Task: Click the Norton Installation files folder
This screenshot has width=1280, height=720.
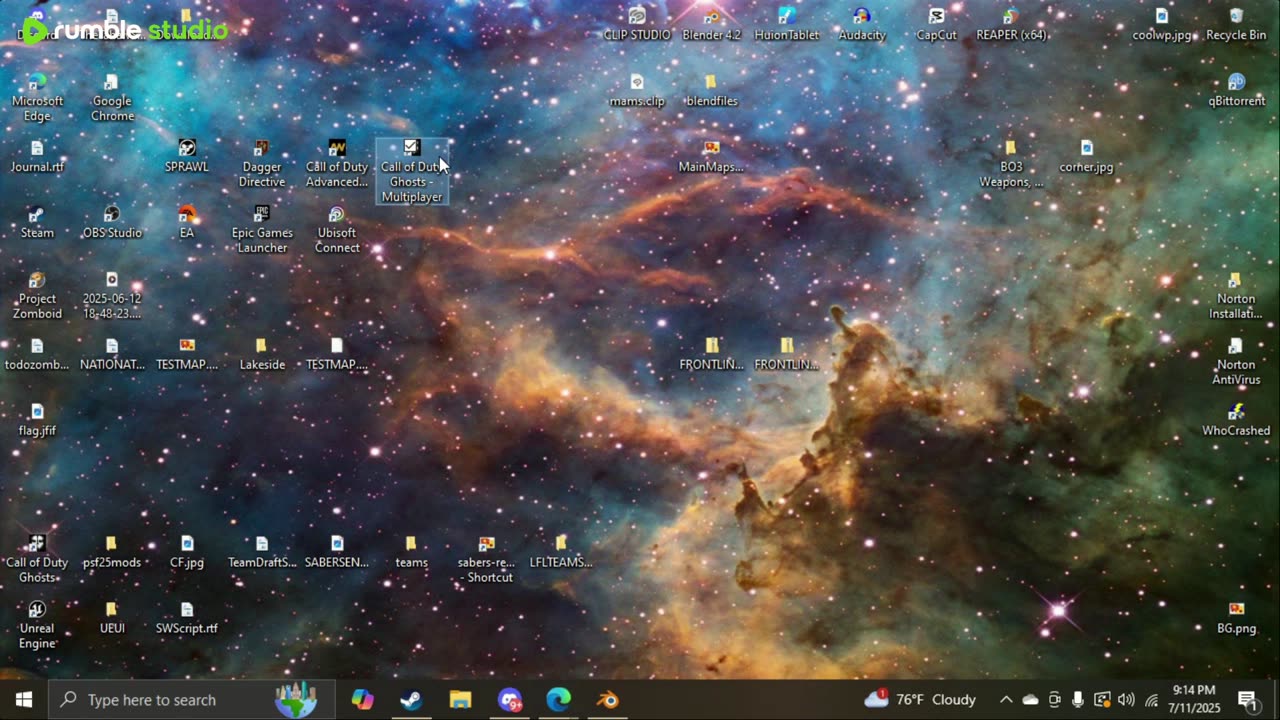Action: [1236, 296]
